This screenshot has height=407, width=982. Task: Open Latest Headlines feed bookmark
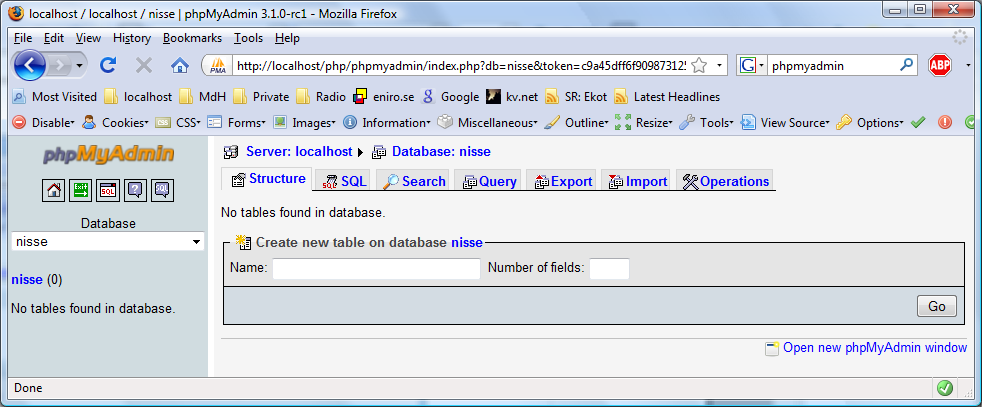tap(668, 97)
